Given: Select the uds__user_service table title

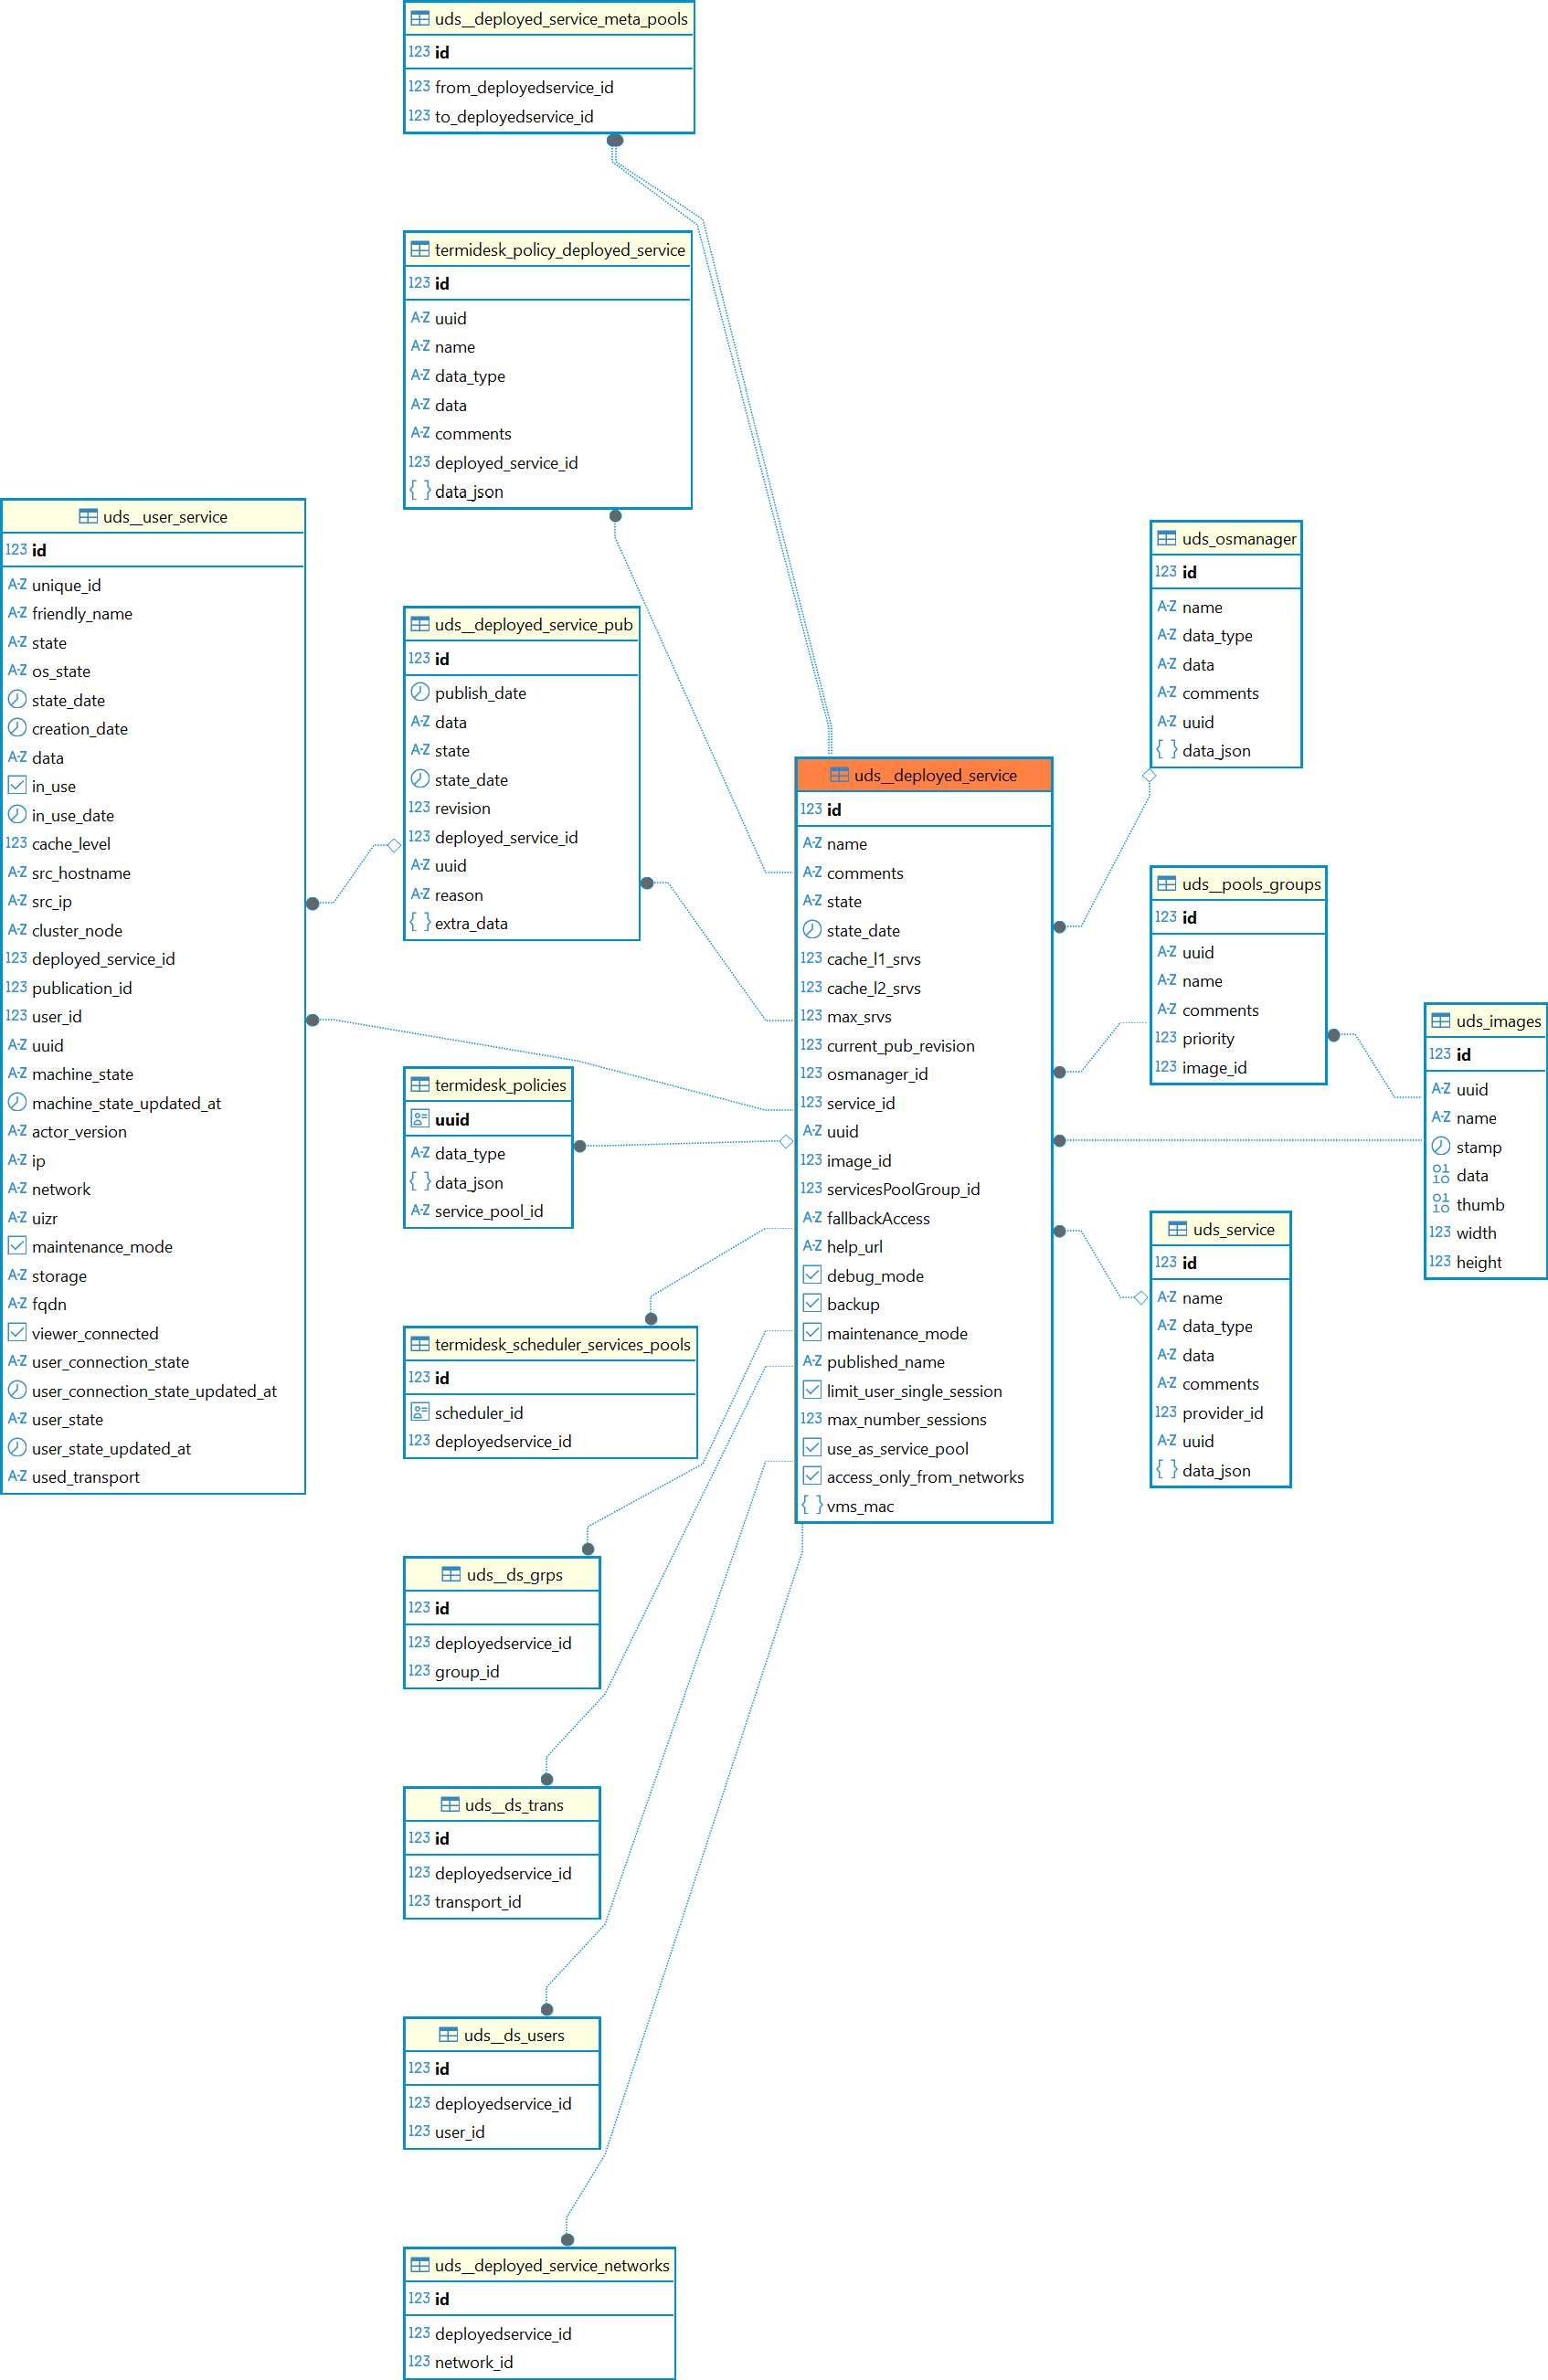Looking at the screenshot, I should (x=165, y=517).
